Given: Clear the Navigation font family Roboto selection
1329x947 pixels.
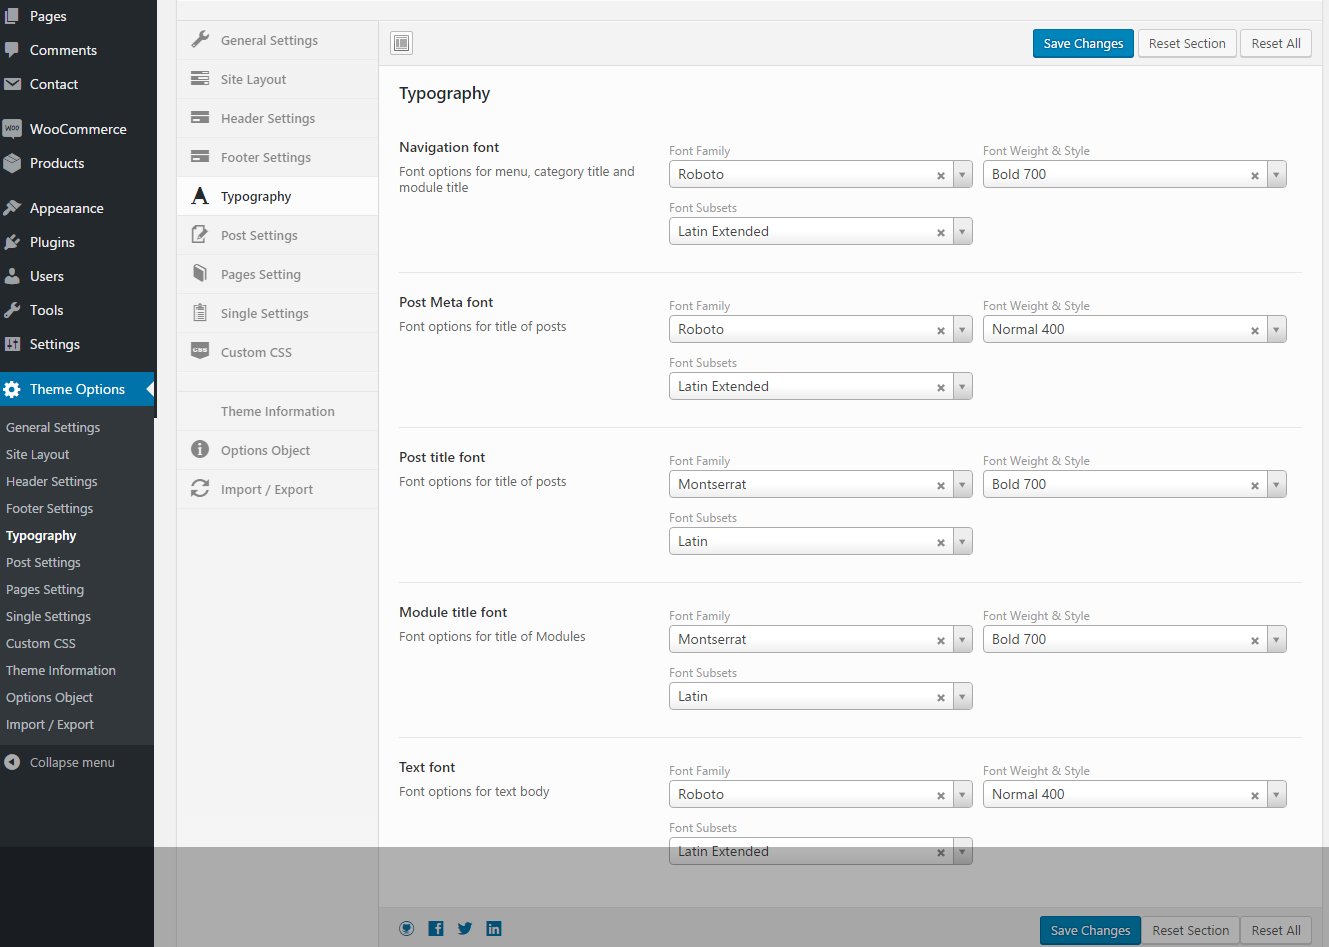Looking at the screenshot, I should point(940,175).
